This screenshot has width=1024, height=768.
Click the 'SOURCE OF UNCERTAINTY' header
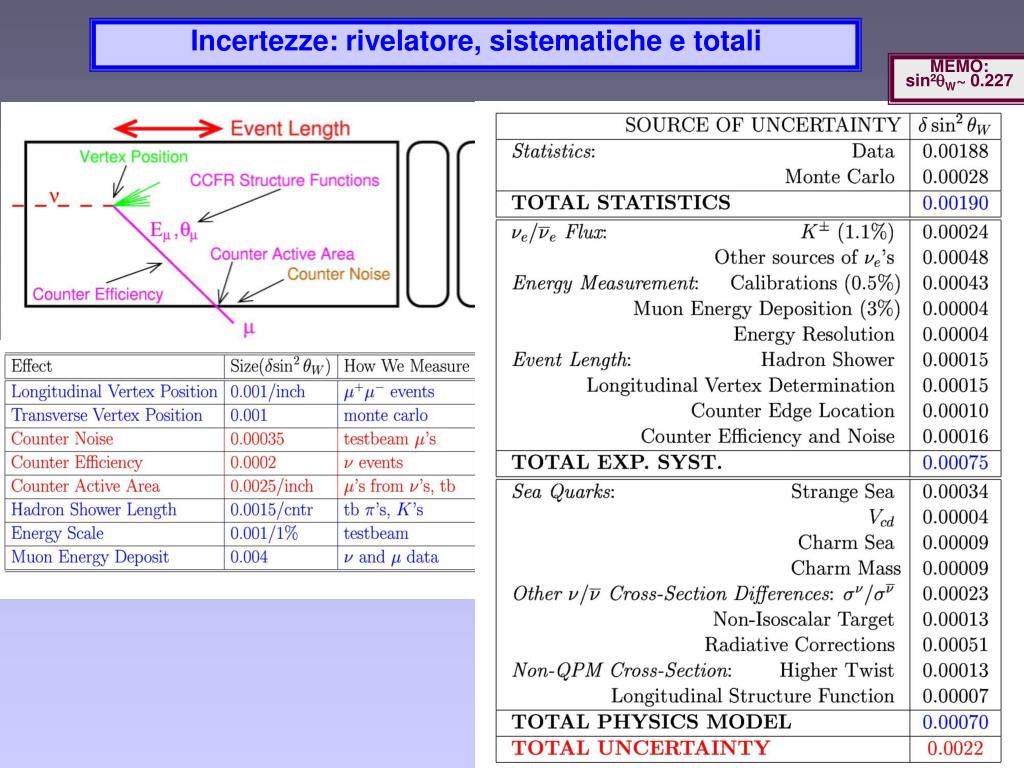point(762,125)
